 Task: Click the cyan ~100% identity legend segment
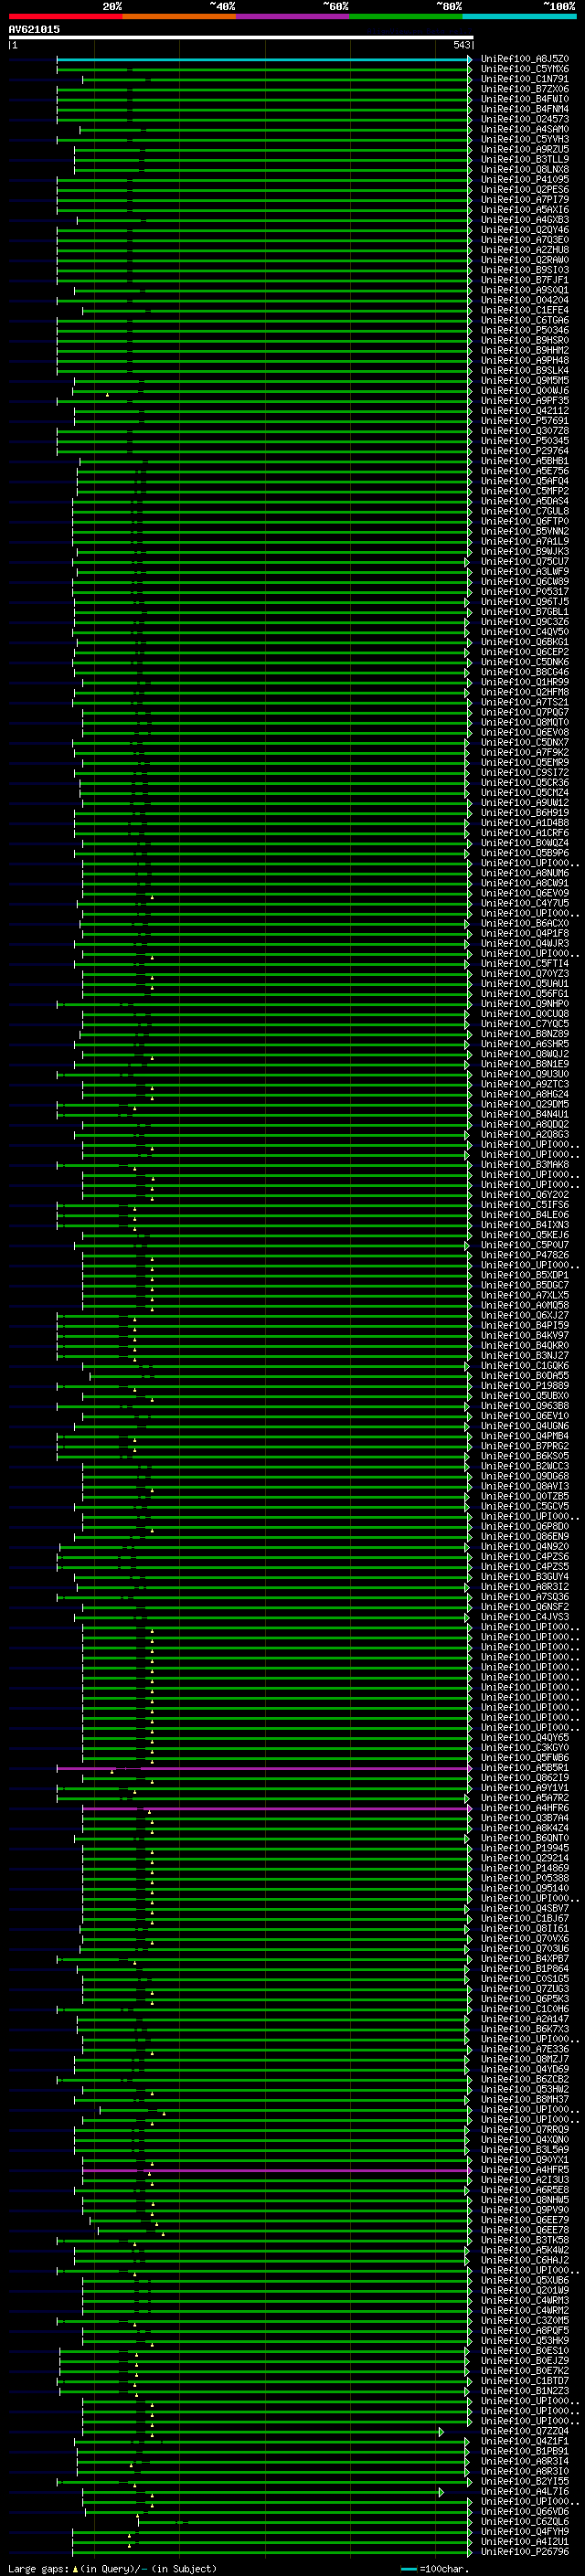click(x=519, y=16)
